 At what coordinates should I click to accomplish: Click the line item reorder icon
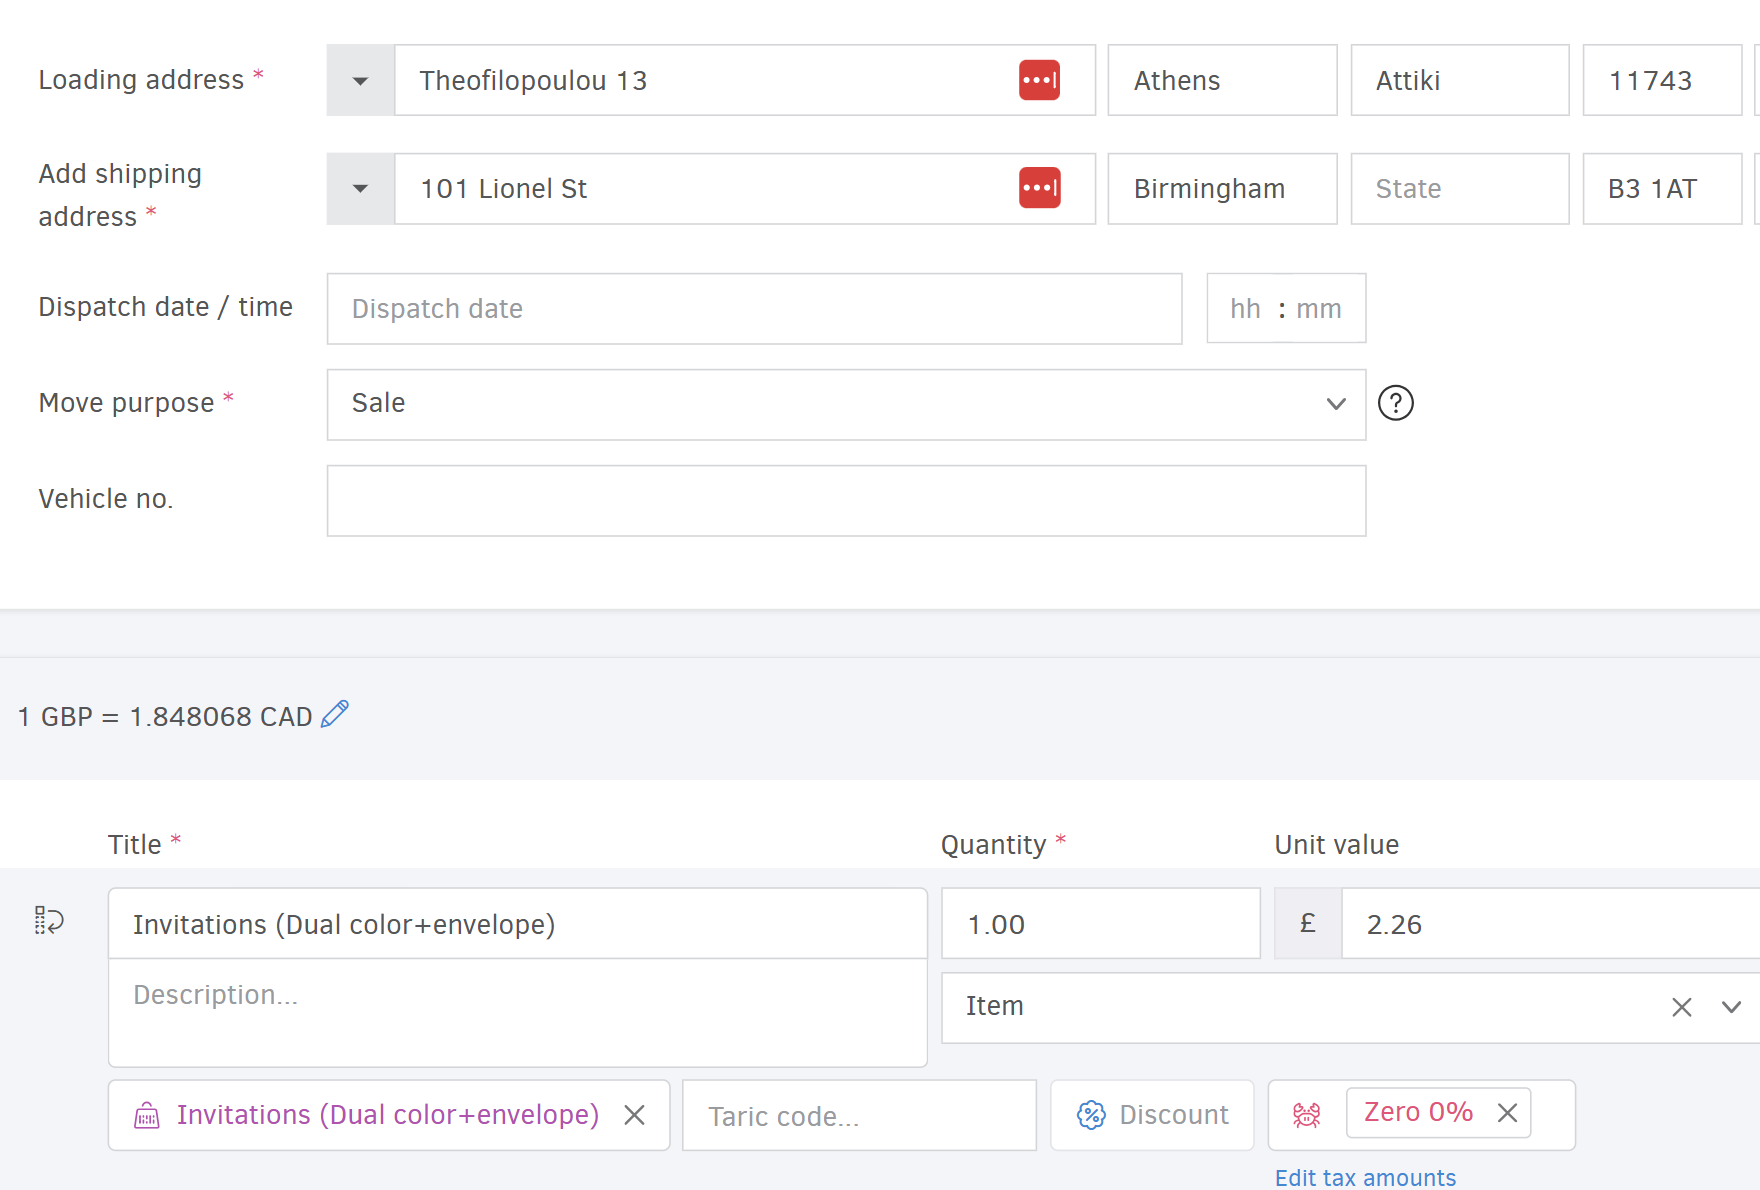[49, 920]
